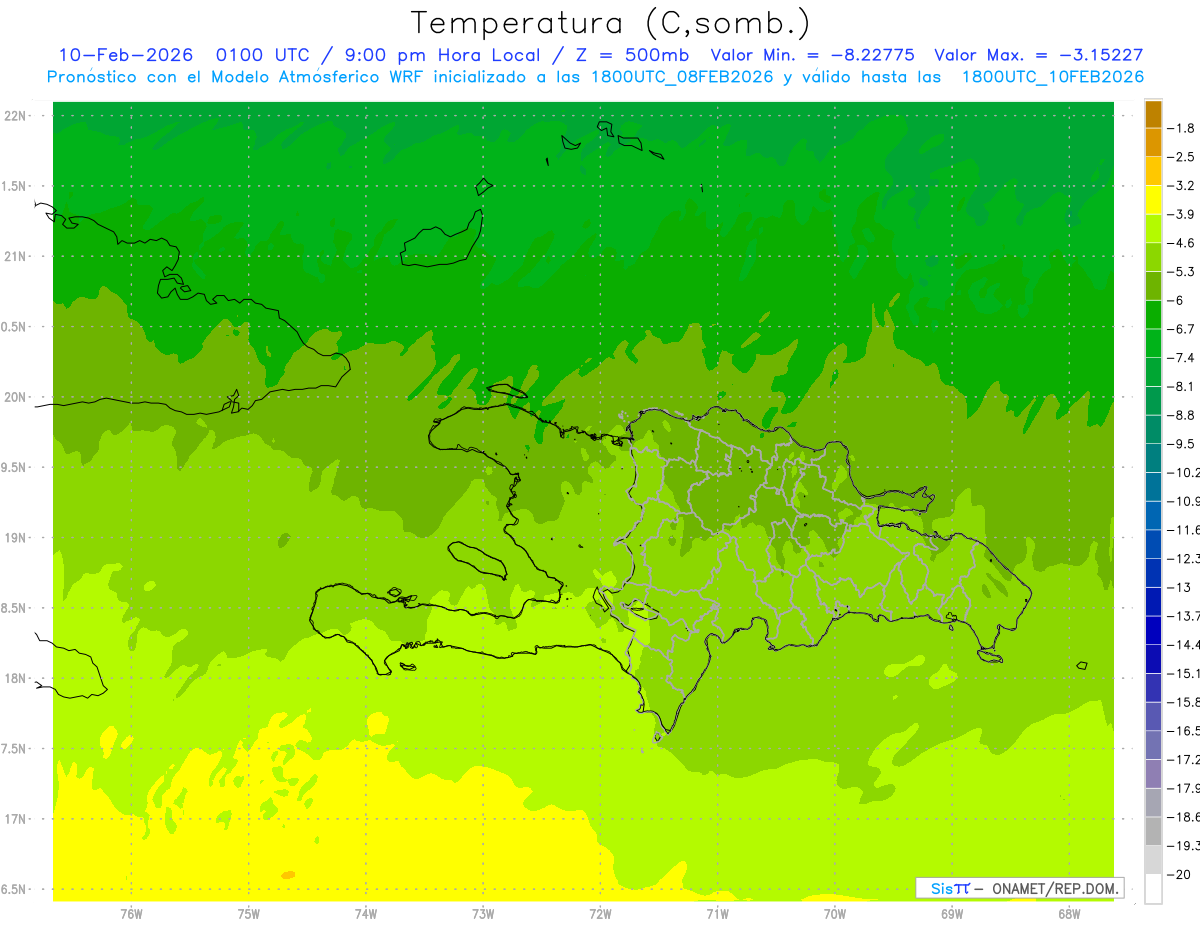Select the '1800UTC_10FEB2026' valid-until time
Screen dimensions: 1200x927
point(1052,77)
